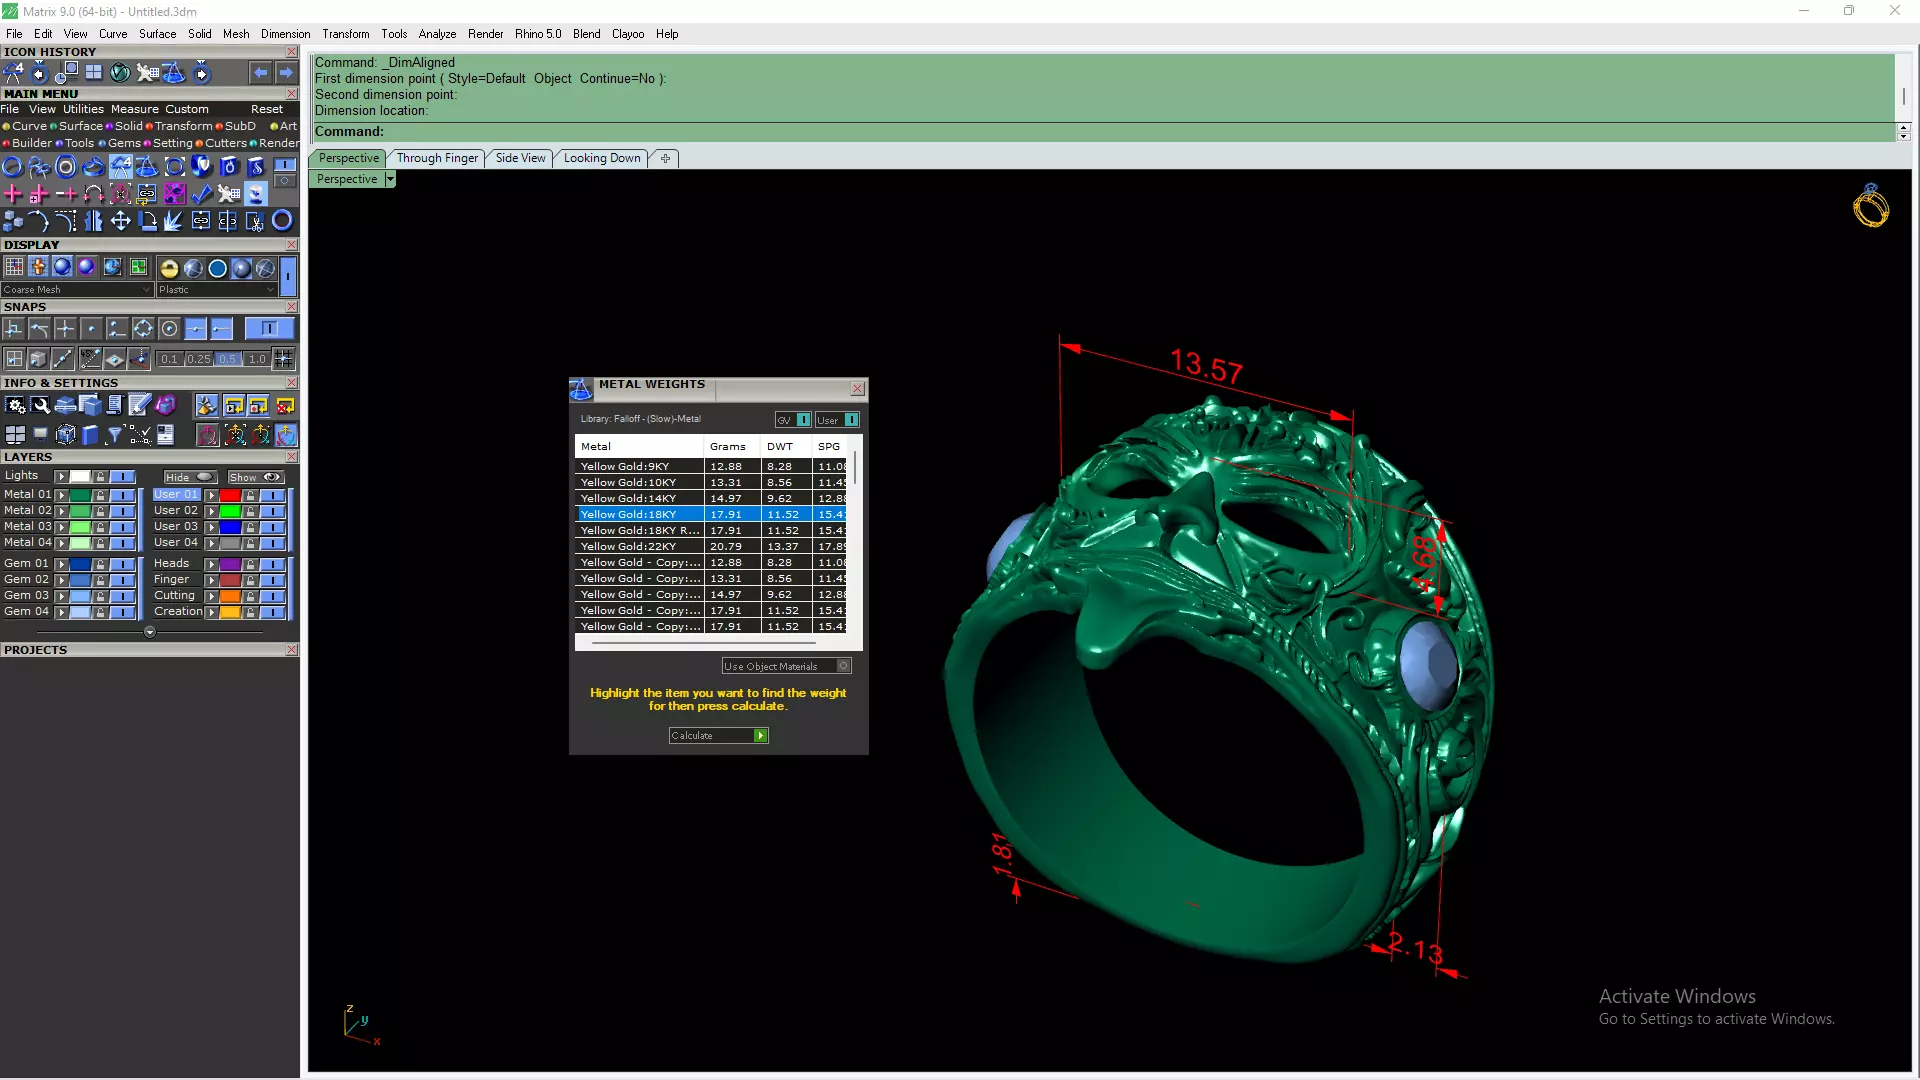Select the ring rail circle tool icon
Image resolution: width=1920 pixels, height=1080 pixels.
point(12,166)
